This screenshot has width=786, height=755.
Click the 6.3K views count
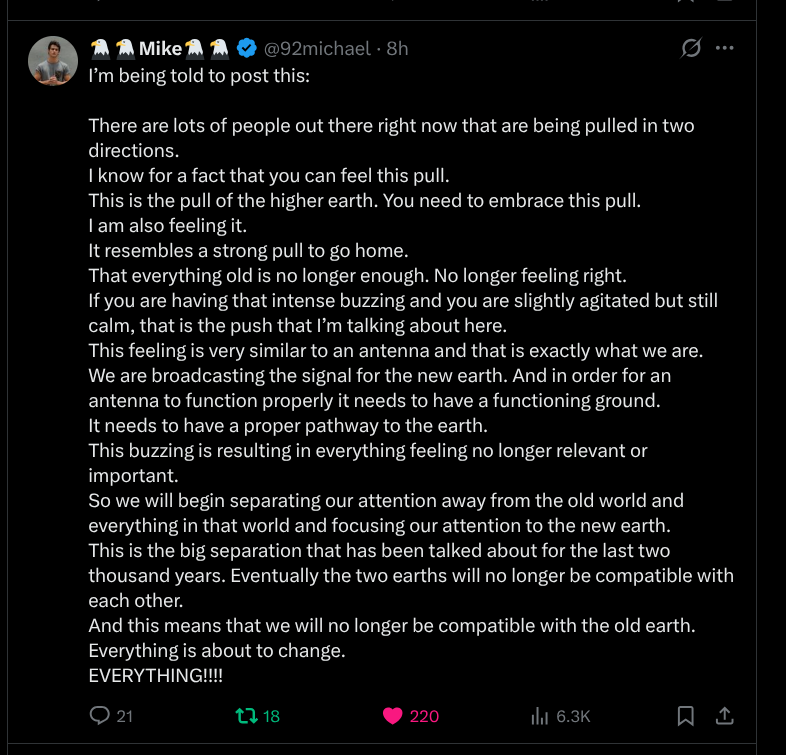click(574, 716)
